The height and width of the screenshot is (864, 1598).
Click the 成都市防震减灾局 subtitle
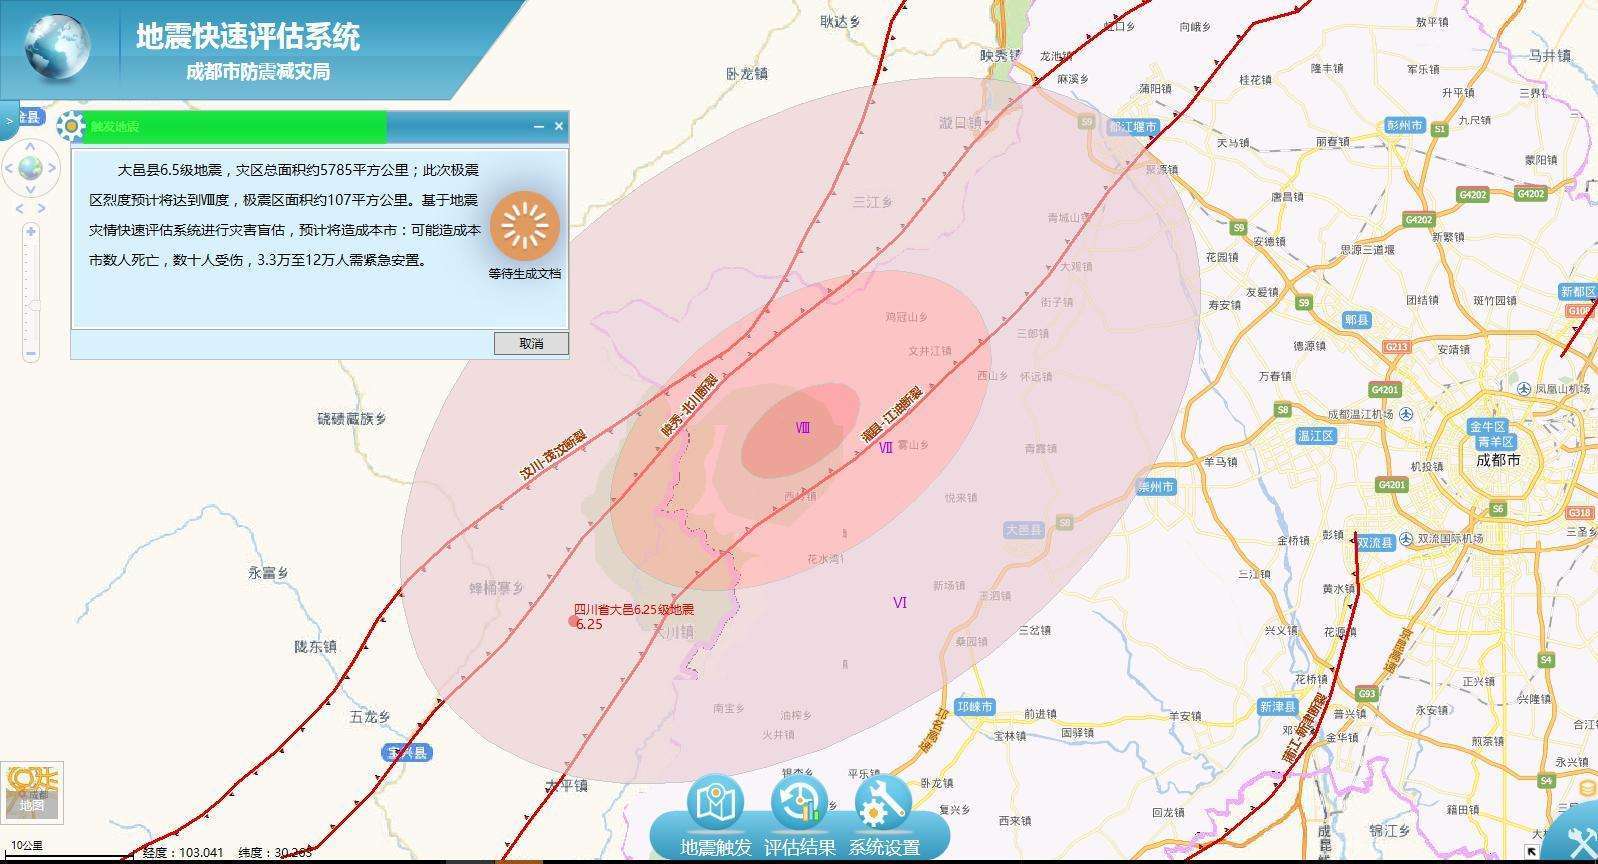[258, 72]
